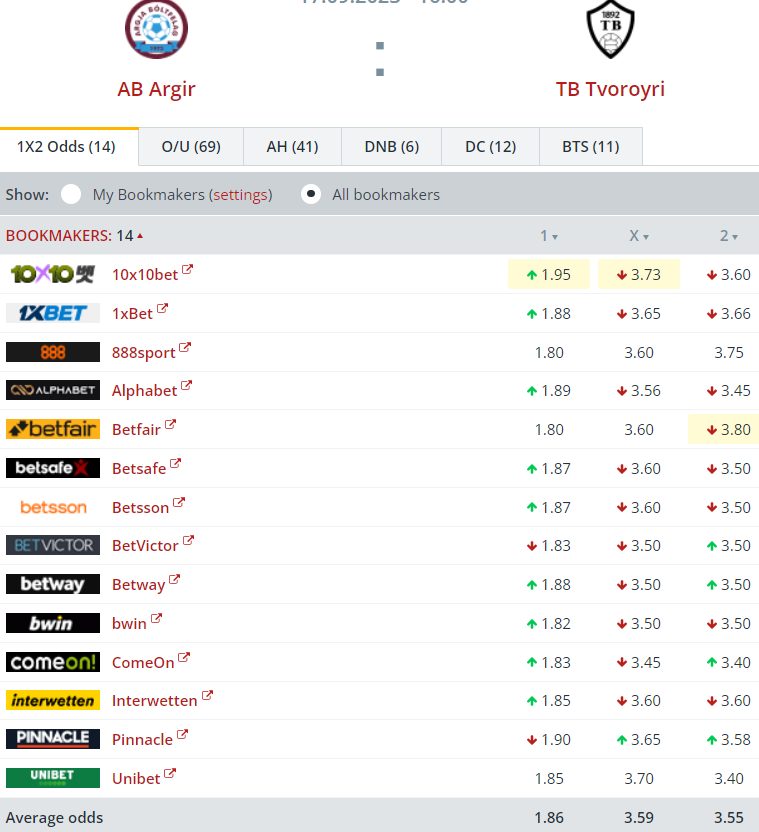Click the 10x10bet bookmaker logo
Image resolution: width=759 pixels, height=832 pixels.
[x=52, y=274]
